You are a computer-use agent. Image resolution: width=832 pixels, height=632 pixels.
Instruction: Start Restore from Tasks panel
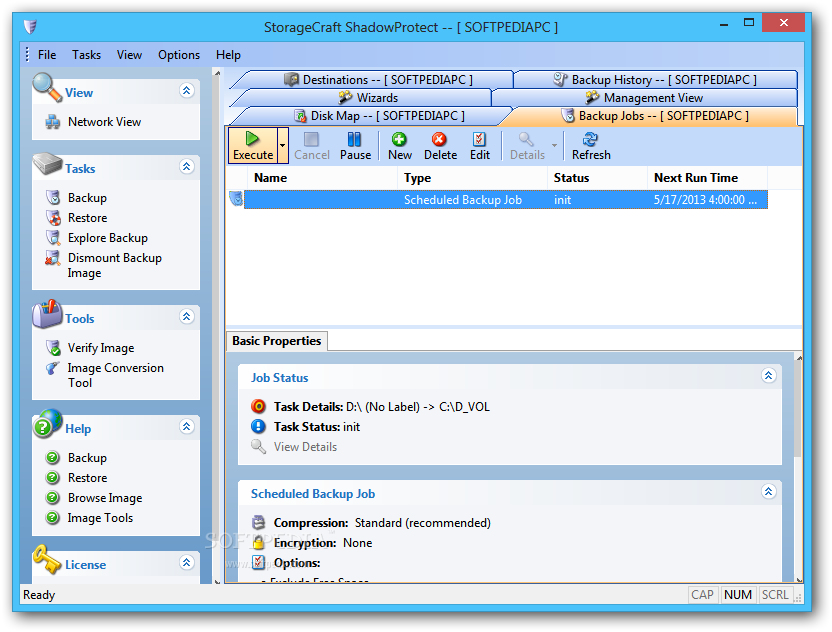coord(87,218)
